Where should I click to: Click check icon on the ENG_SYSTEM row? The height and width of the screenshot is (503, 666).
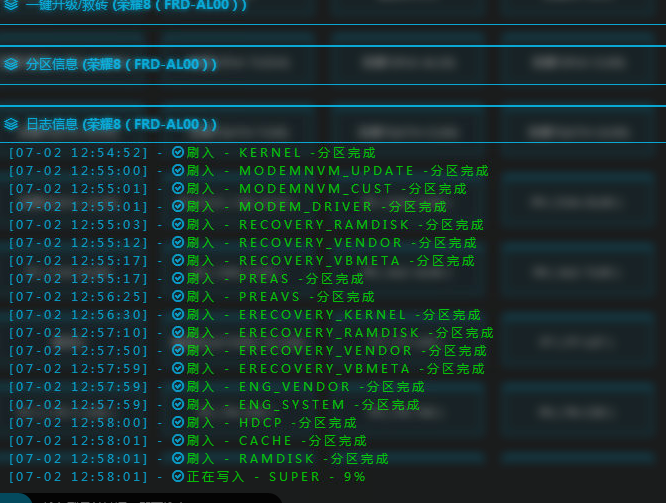click(178, 404)
